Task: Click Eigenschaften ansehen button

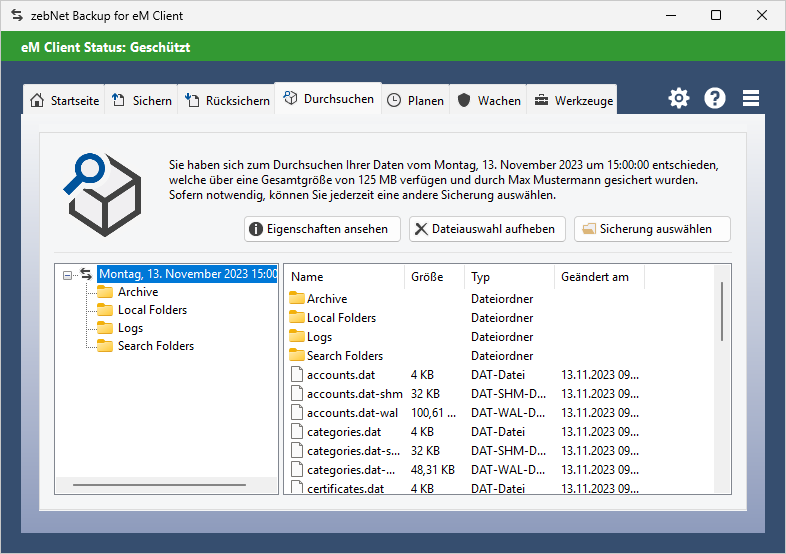Action: [322, 229]
